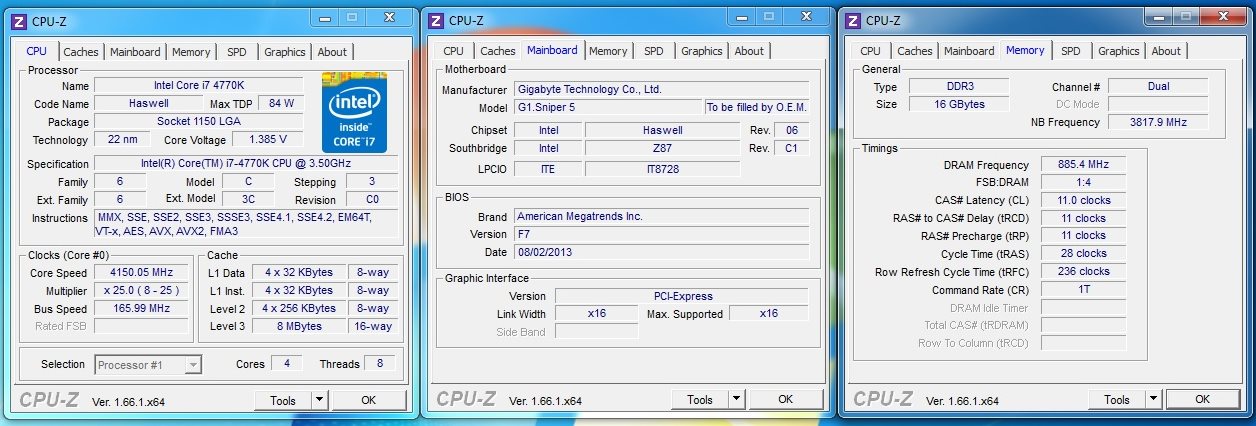Open the Caches tab in the CPU window
The width and height of the screenshot is (1256, 426).
click(x=81, y=52)
